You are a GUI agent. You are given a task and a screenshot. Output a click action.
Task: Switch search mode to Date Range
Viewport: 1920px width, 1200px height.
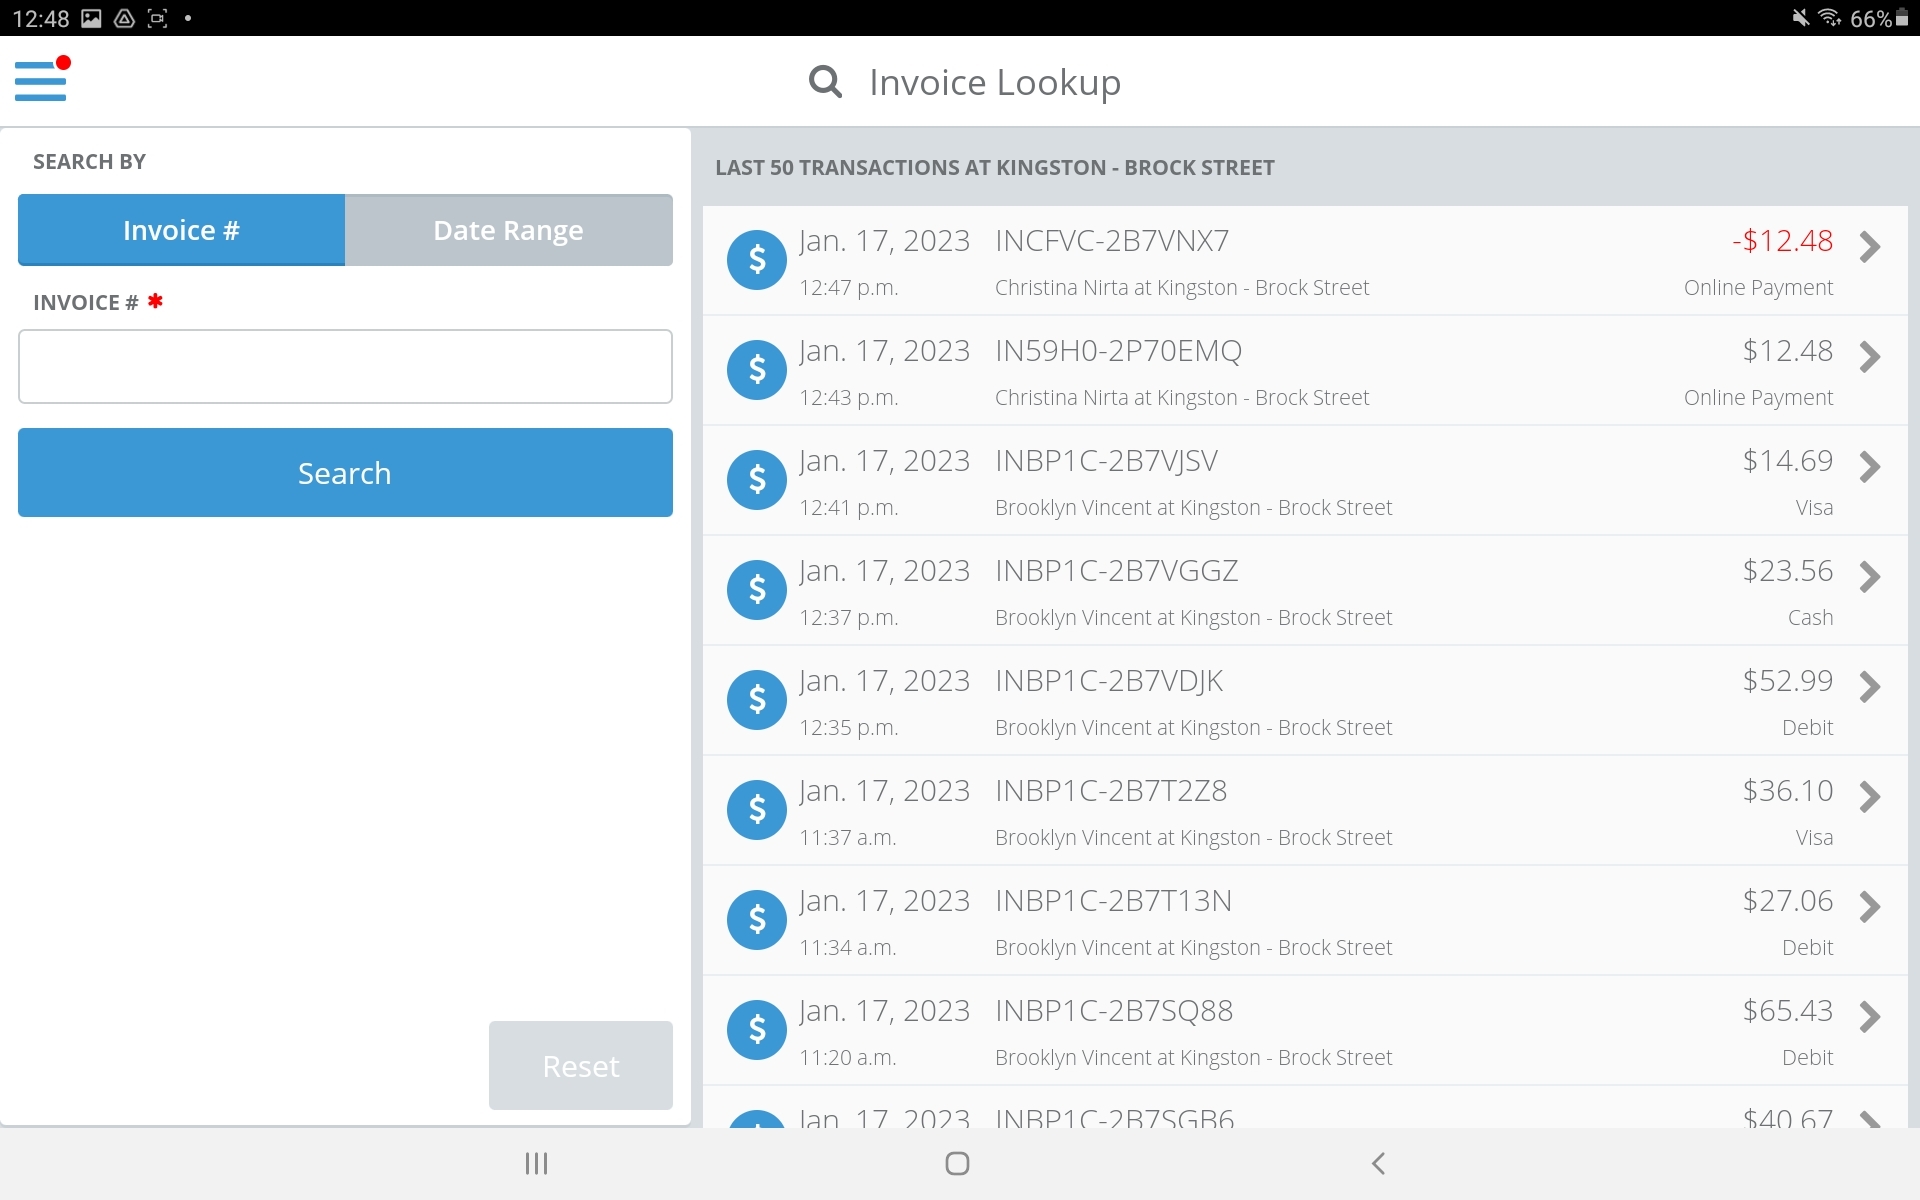click(508, 230)
